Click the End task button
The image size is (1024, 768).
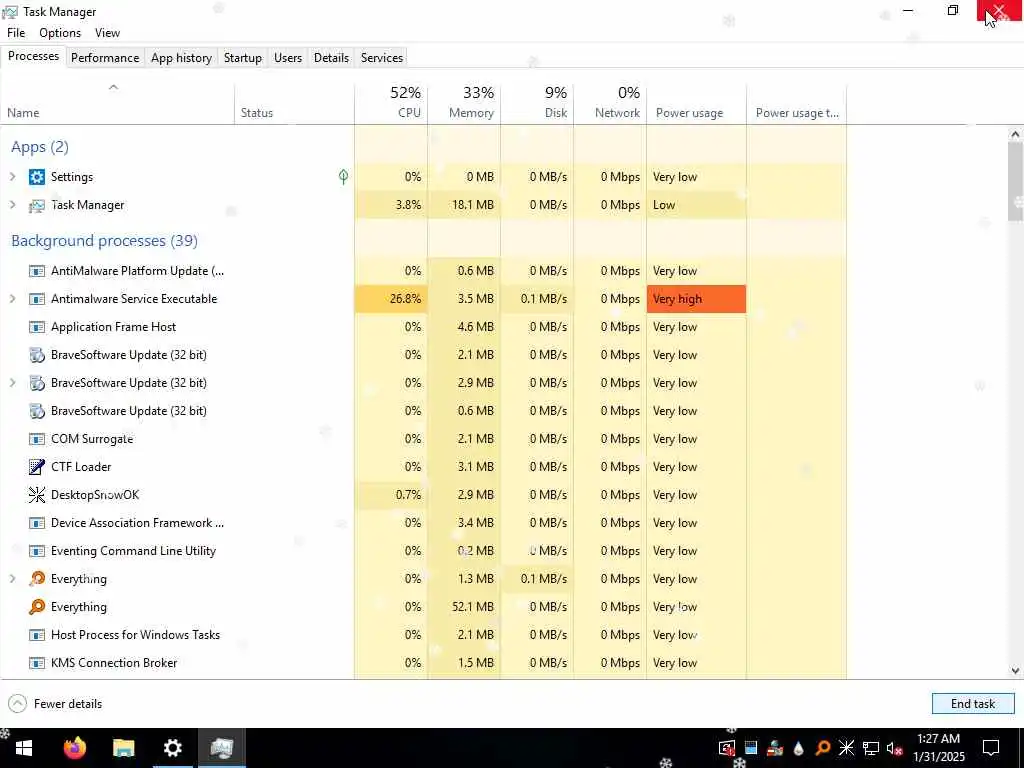click(x=973, y=704)
